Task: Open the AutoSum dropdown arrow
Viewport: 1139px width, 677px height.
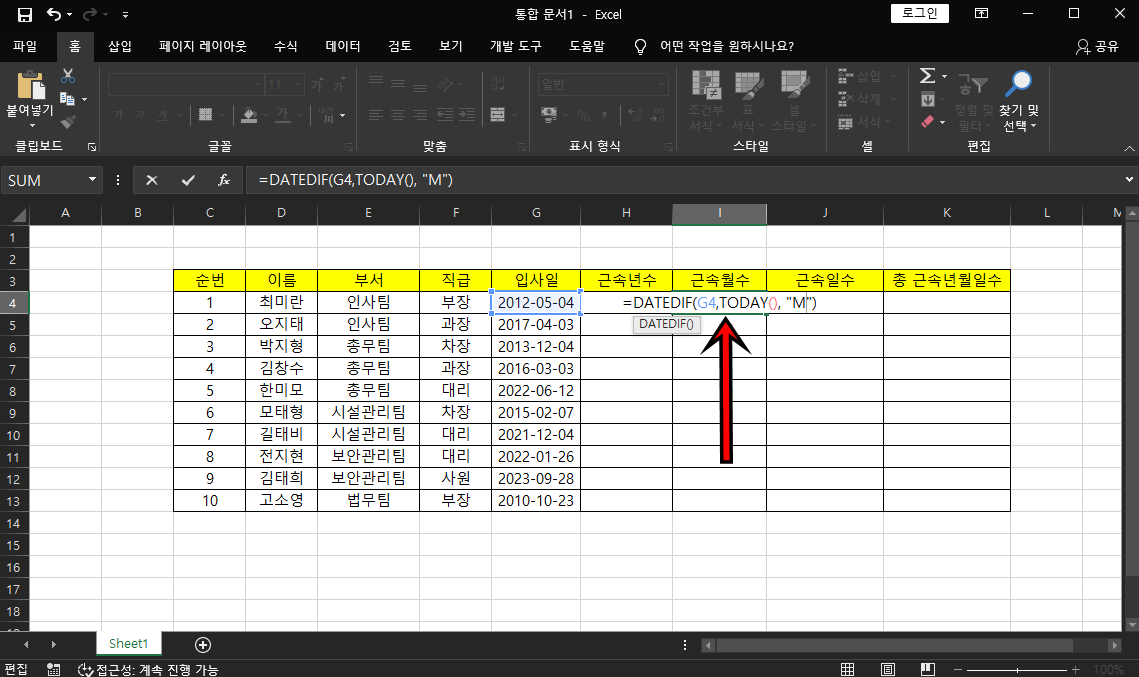Action: tap(944, 76)
